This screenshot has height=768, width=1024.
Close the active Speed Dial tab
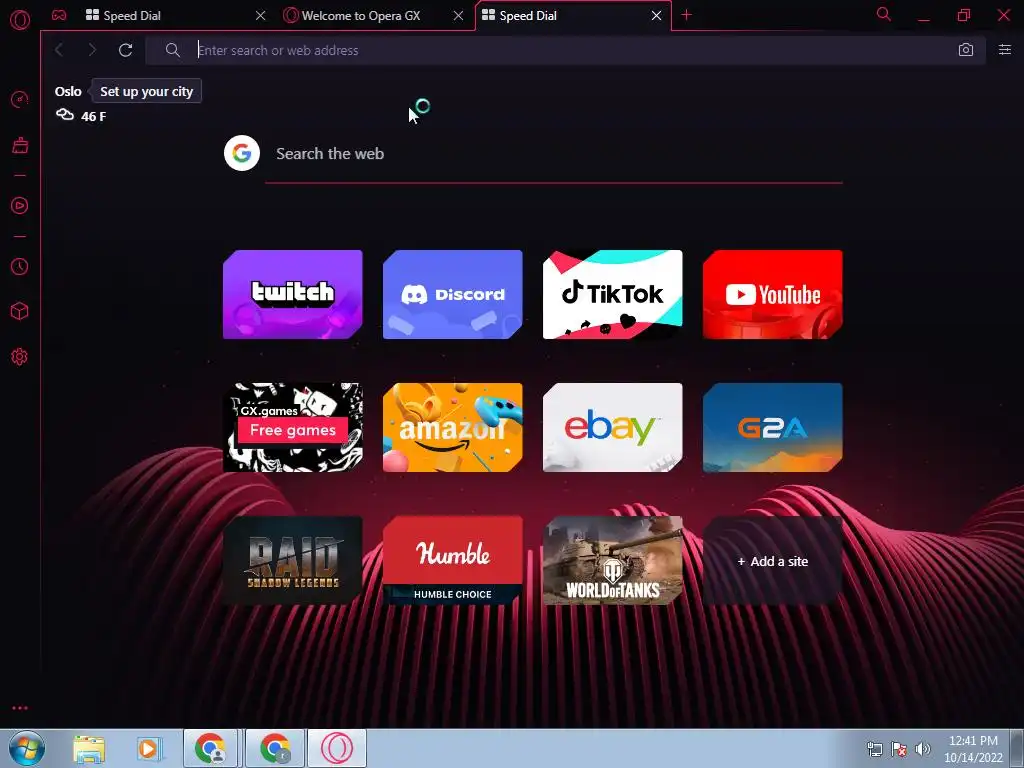click(x=656, y=16)
